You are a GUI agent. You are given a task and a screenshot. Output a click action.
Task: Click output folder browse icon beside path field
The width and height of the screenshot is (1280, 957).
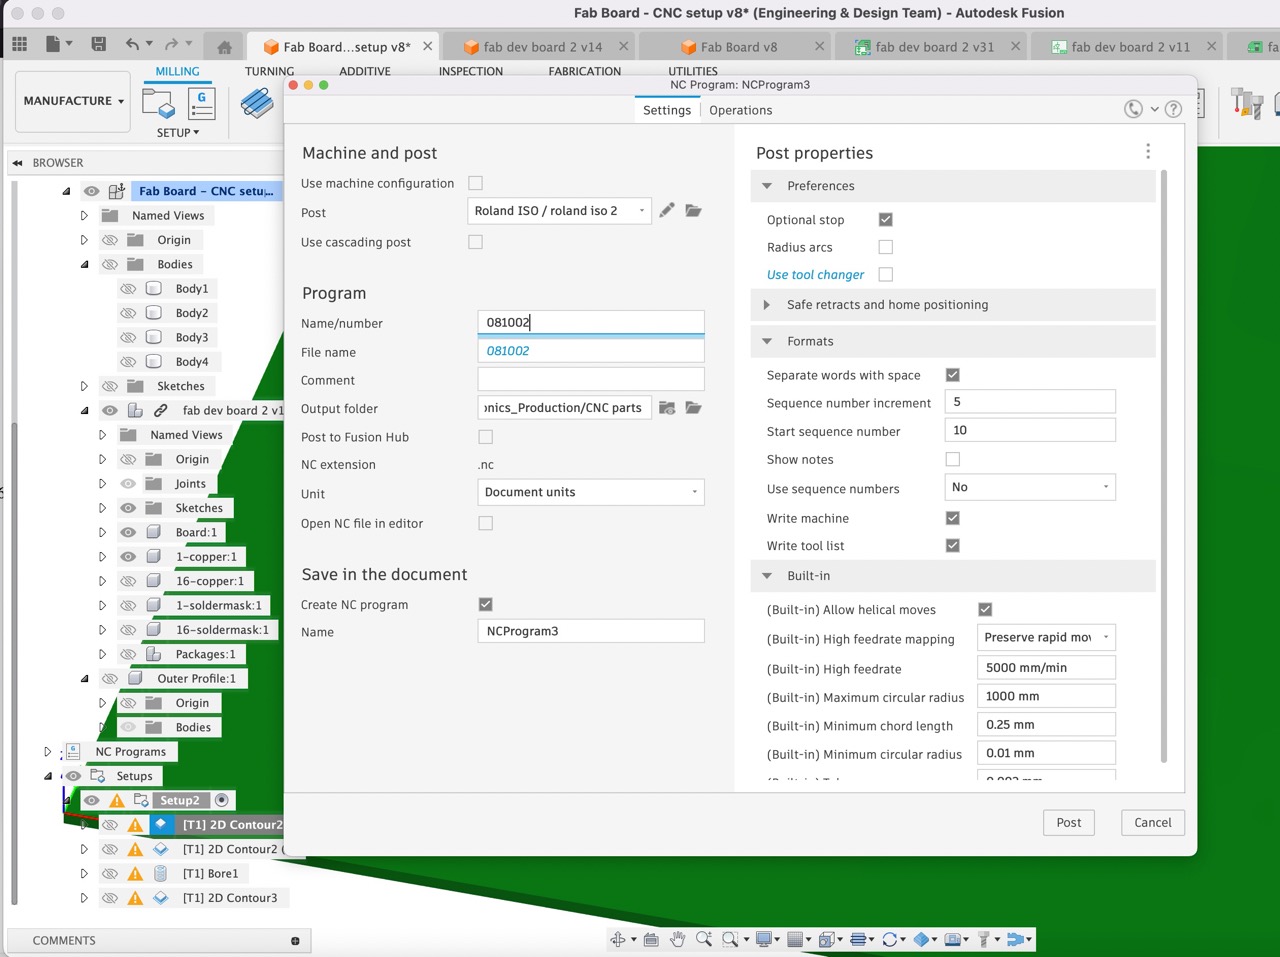[x=667, y=408]
